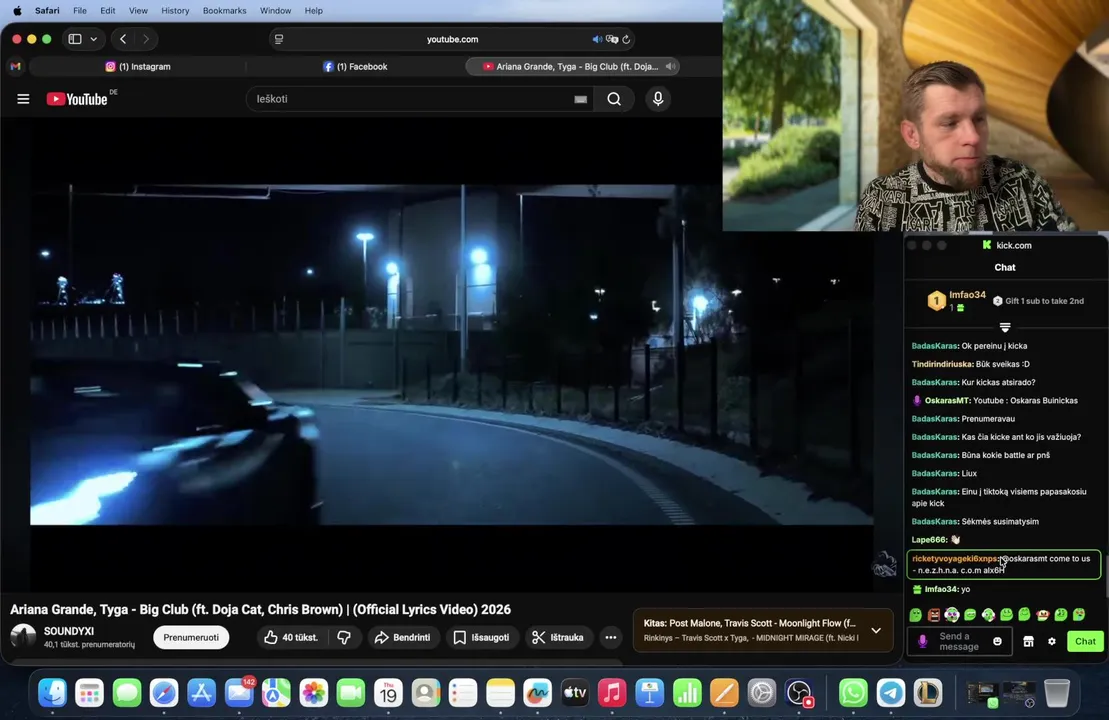Click 'Gift 1 sub to take 2nd'
The width and height of the screenshot is (1109, 720).
pyautogui.click(x=1038, y=301)
